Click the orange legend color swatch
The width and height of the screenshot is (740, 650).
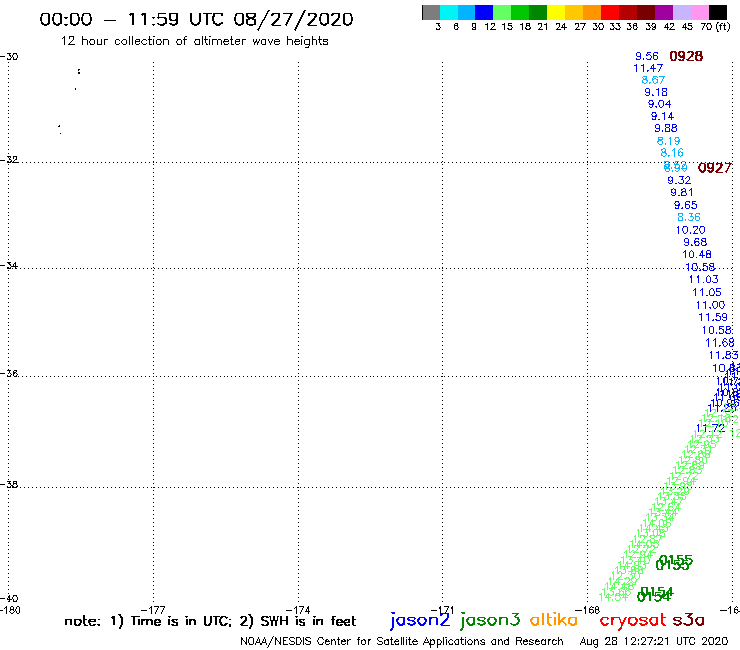coord(592,12)
